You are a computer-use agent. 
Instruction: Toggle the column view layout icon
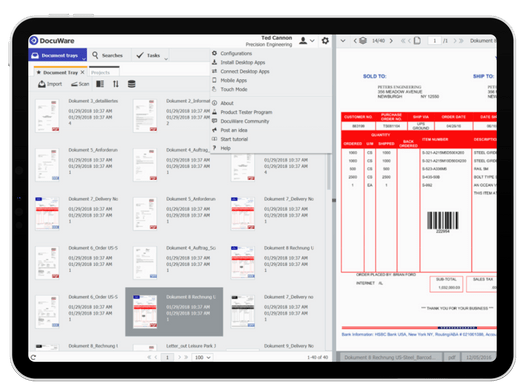coord(100,84)
